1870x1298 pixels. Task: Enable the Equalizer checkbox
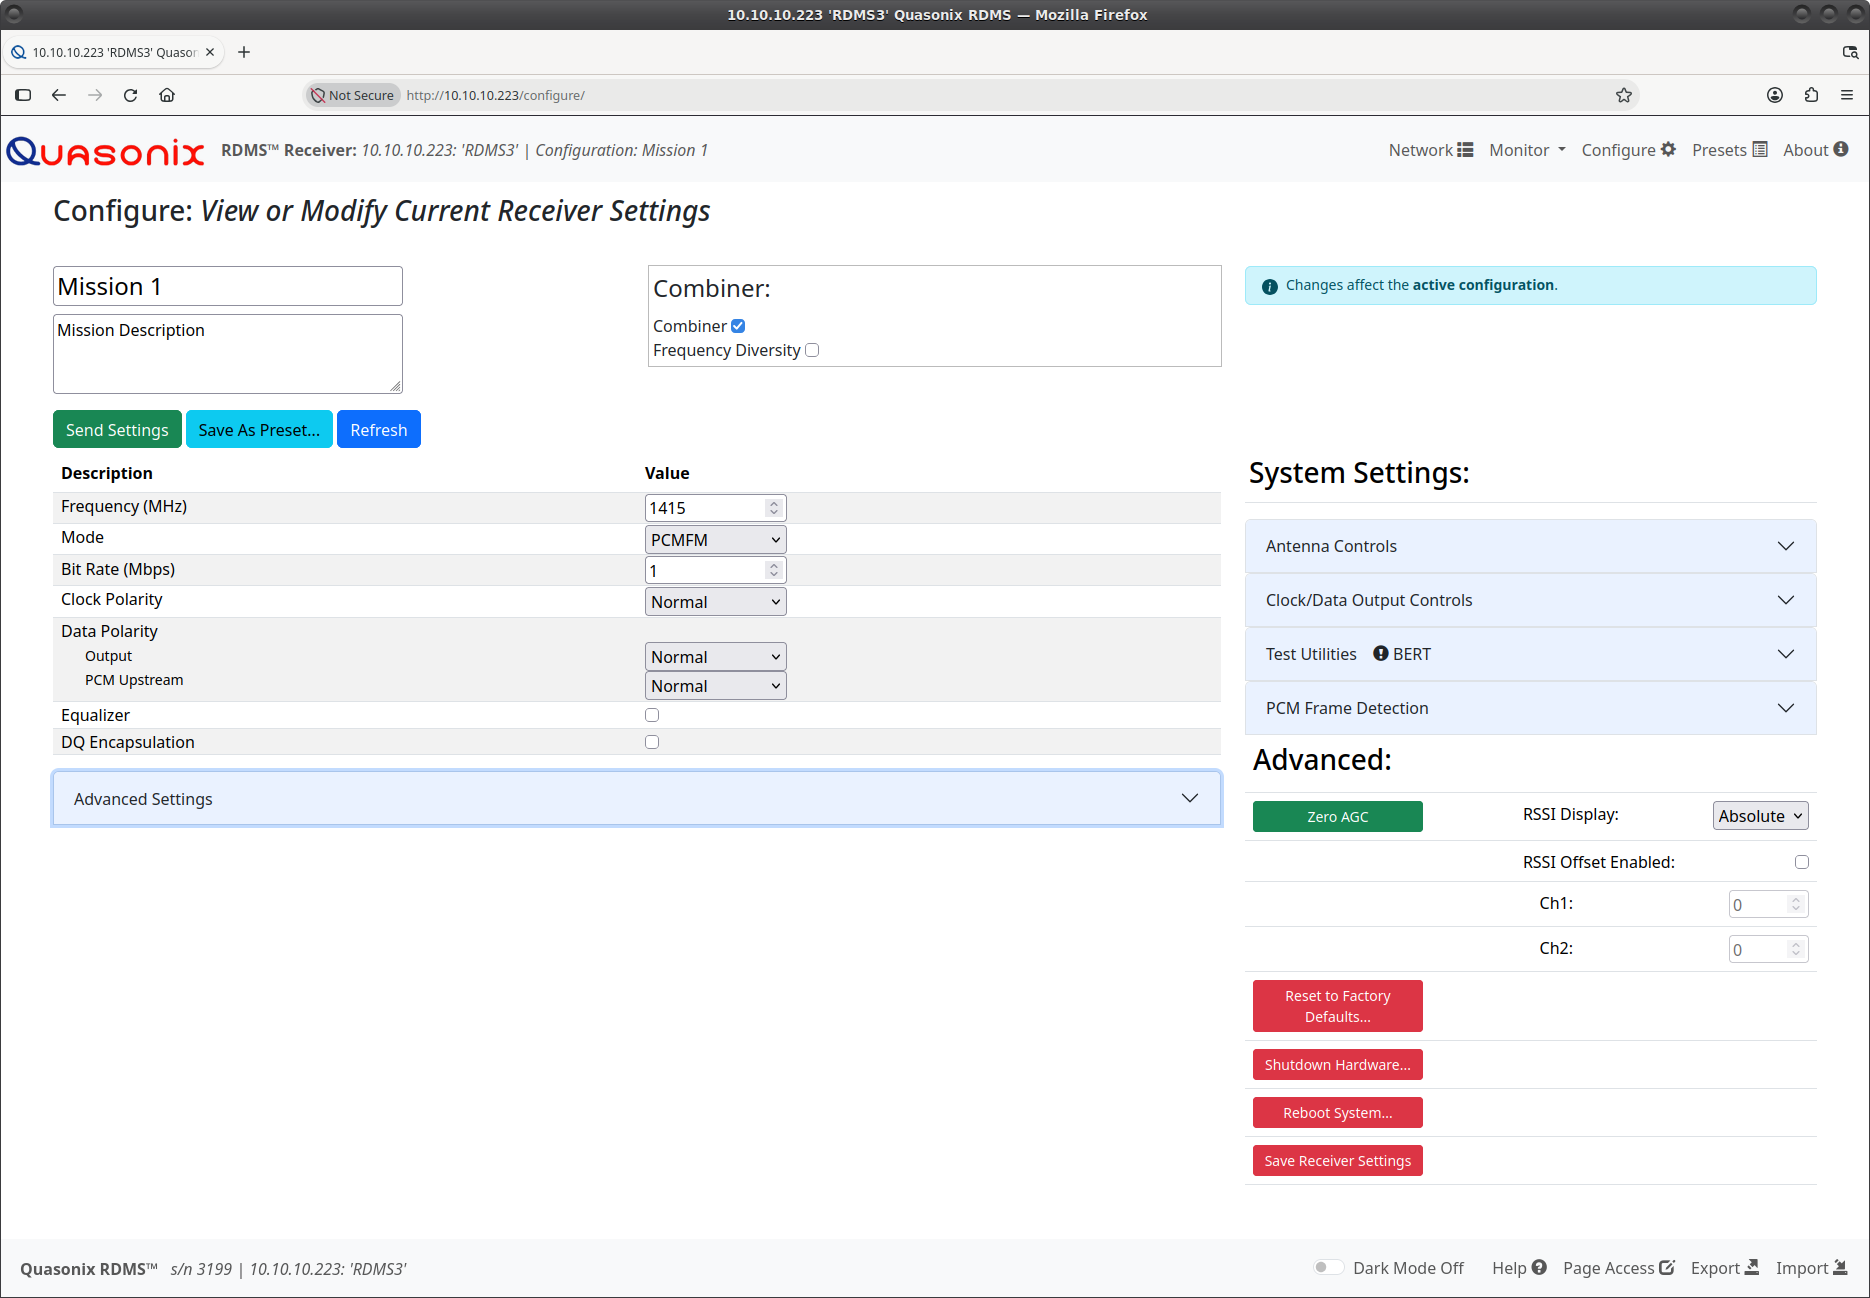click(652, 715)
